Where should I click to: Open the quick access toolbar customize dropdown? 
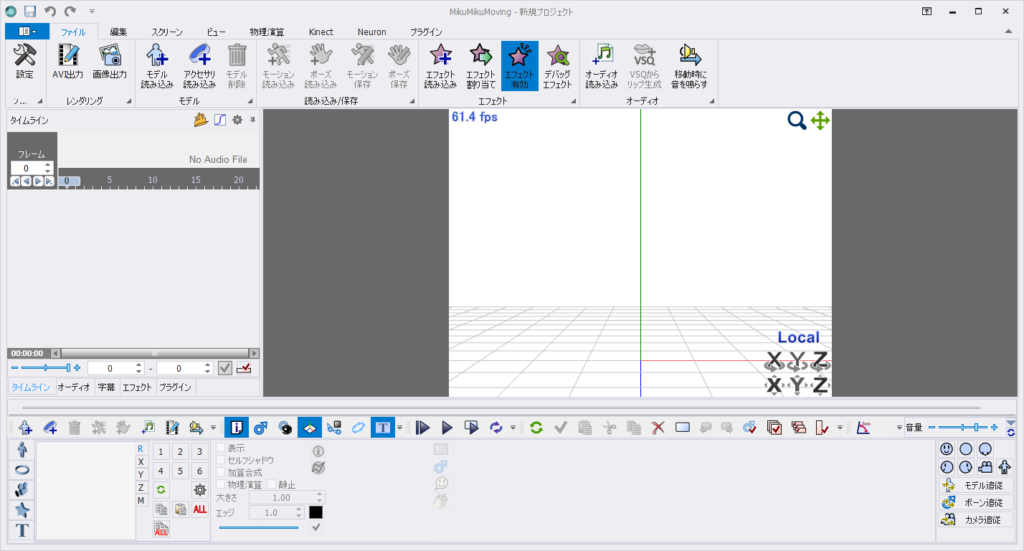[x=92, y=10]
